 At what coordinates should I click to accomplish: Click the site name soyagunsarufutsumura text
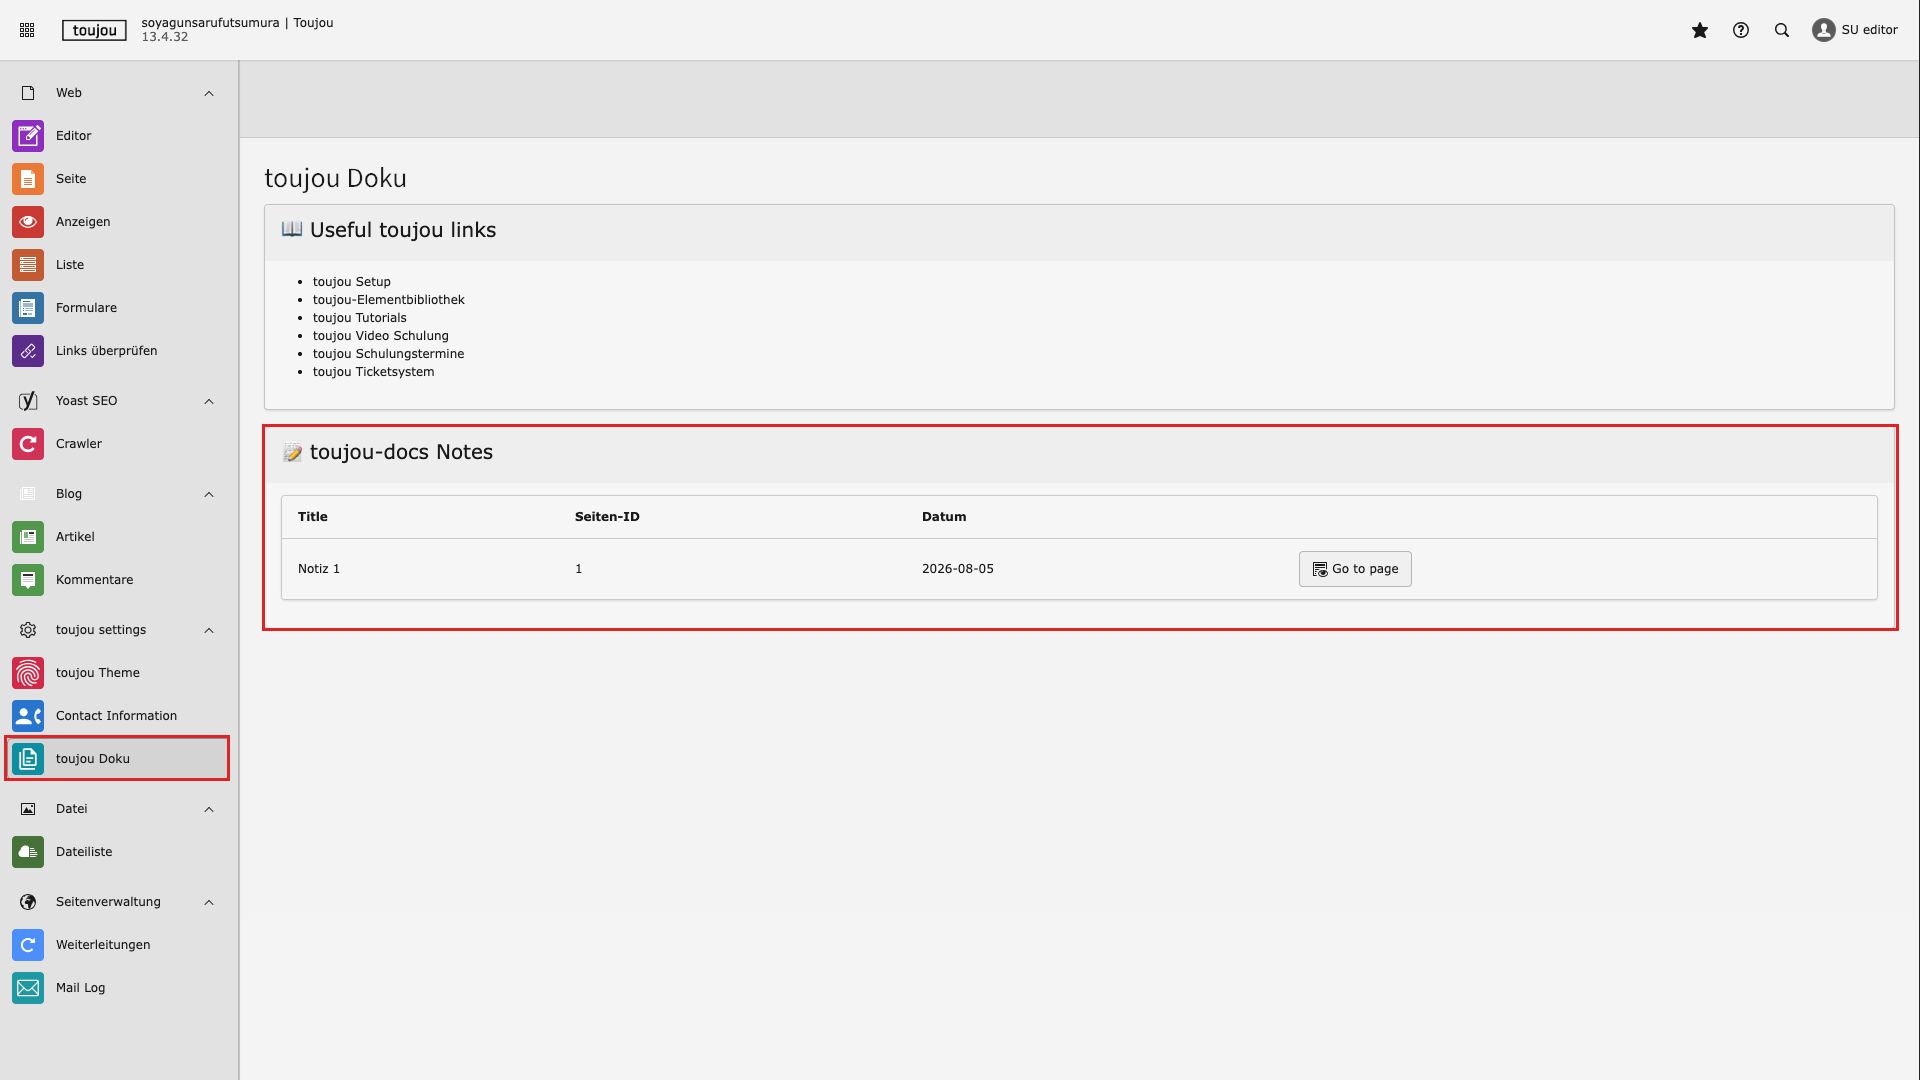[x=210, y=23]
